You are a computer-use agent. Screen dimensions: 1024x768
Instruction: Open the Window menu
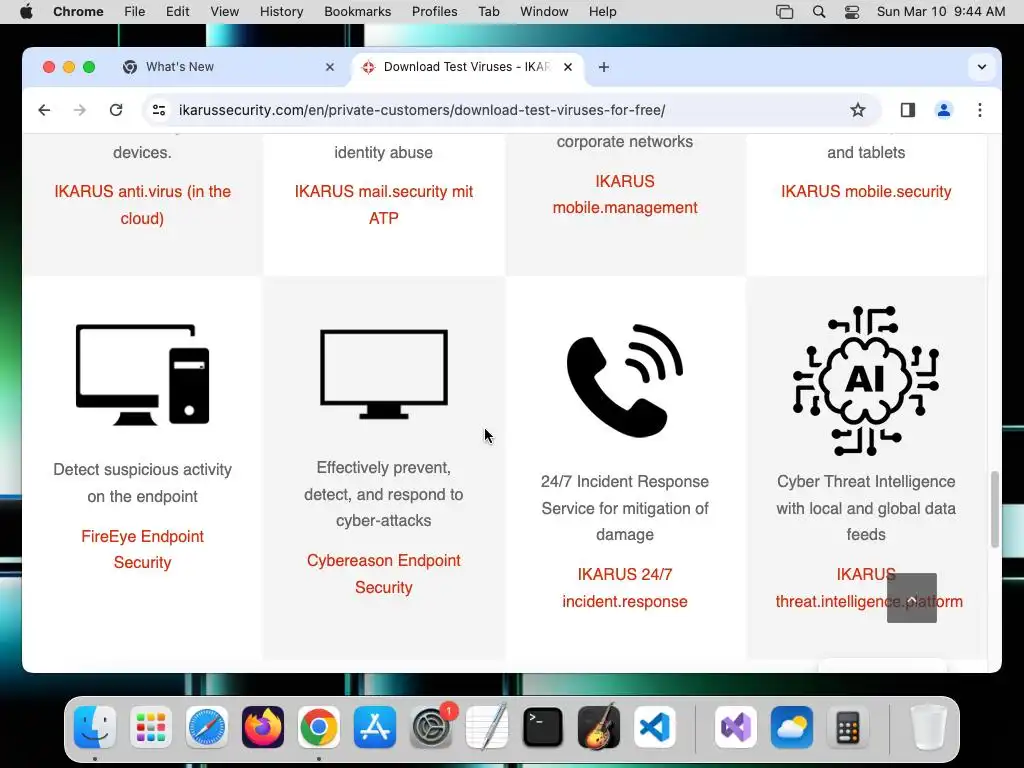(544, 11)
